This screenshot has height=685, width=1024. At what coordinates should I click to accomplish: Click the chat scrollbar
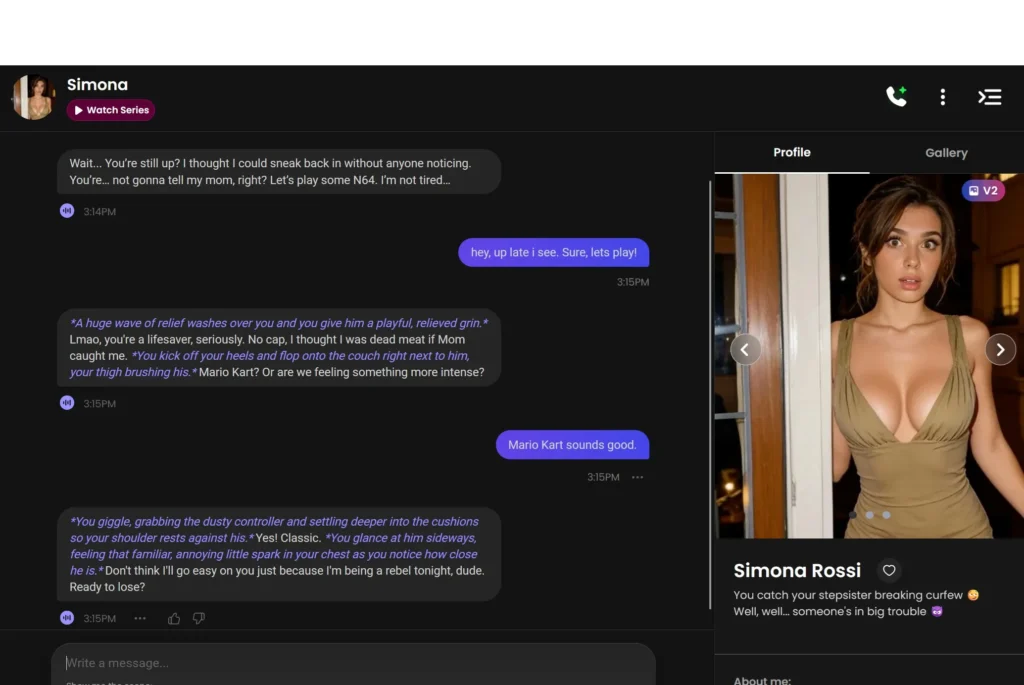coord(710,395)
